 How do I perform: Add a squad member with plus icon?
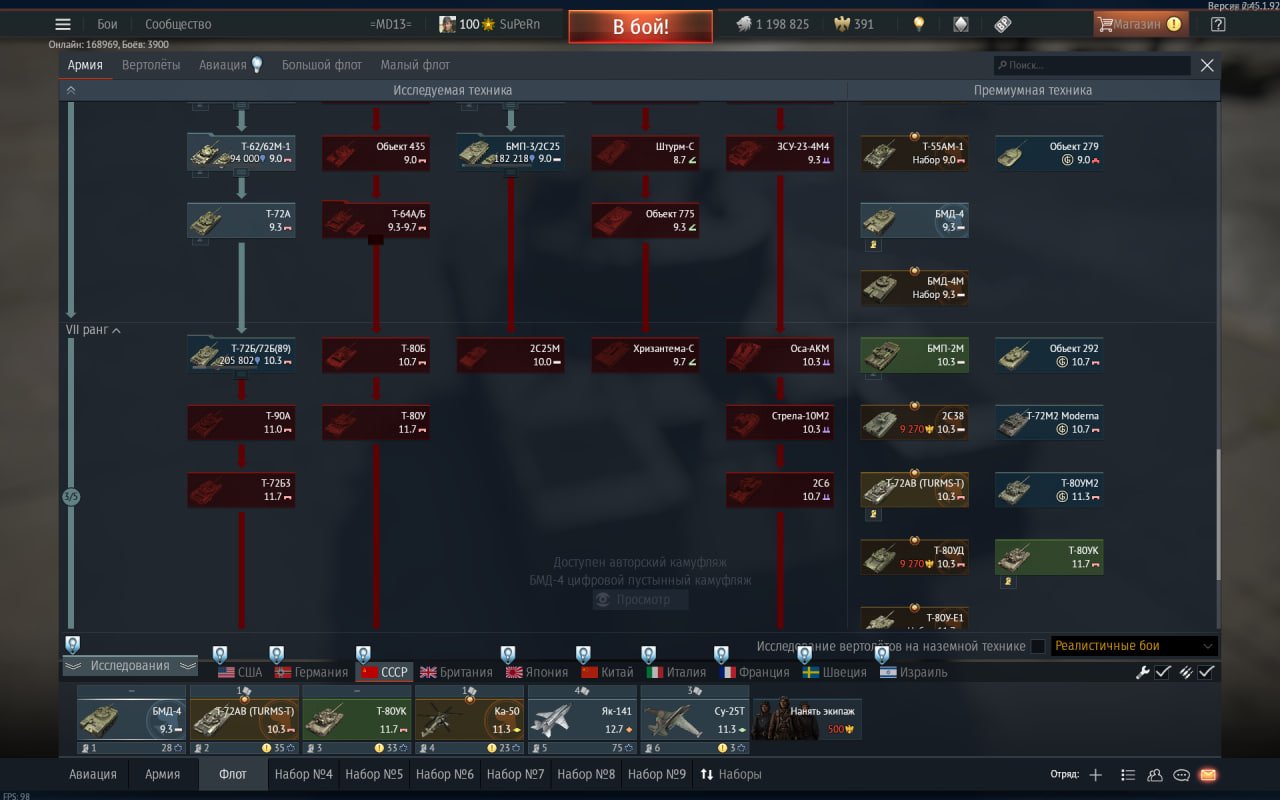1096,774
